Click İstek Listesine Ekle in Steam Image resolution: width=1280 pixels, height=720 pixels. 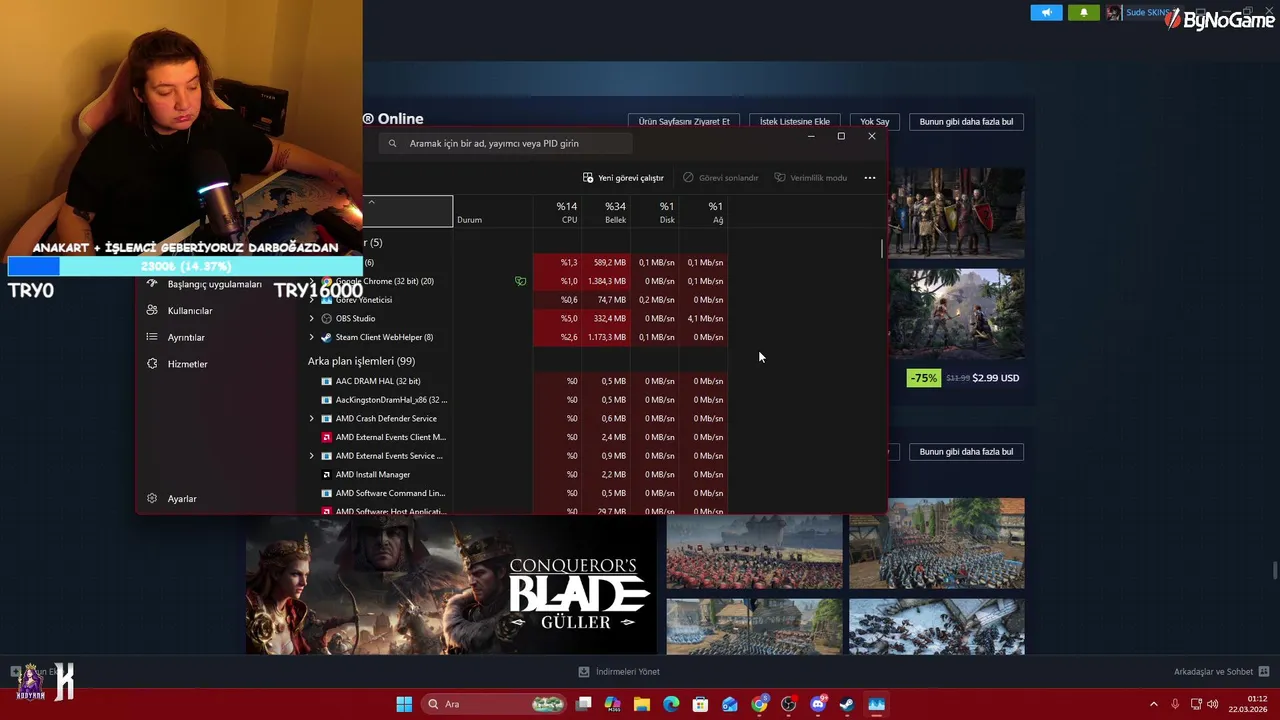(795, 122)
